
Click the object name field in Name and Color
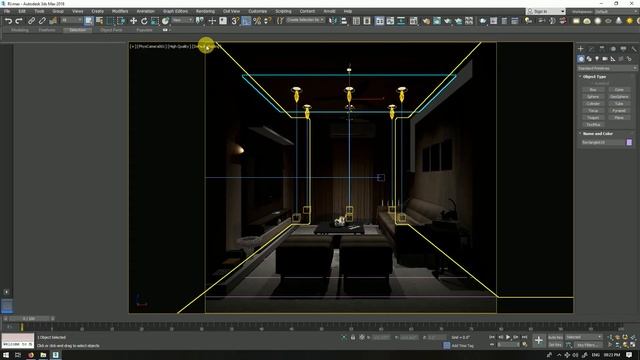(602, 142)
